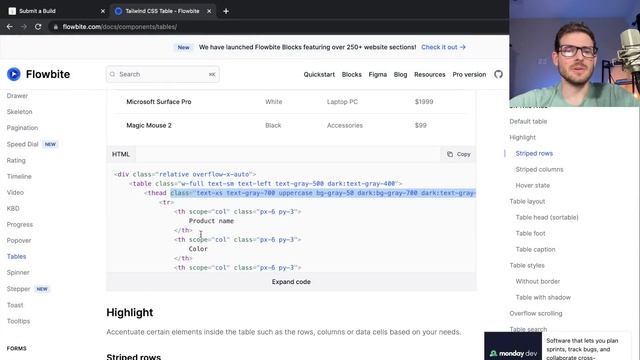
Task: Click the New badge in announcement banner
Action: tap(183, 47)
